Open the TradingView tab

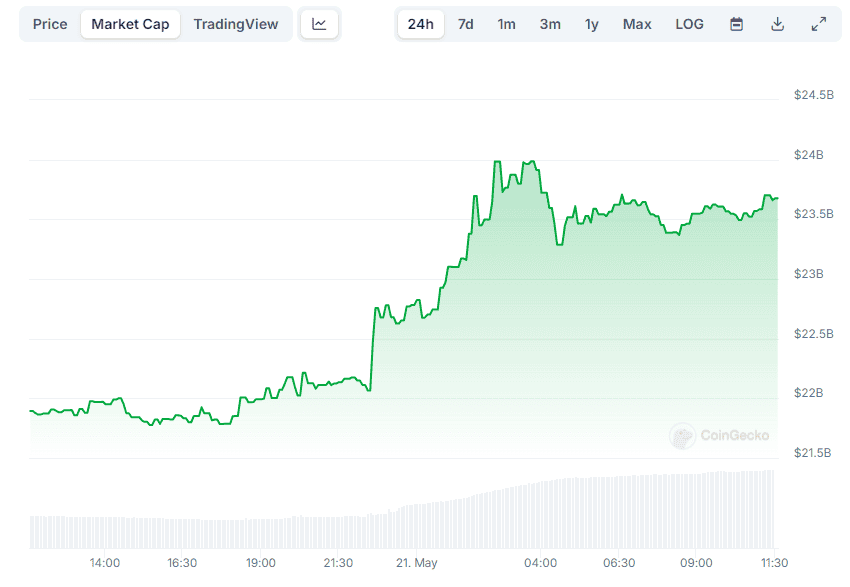(236, 24)
